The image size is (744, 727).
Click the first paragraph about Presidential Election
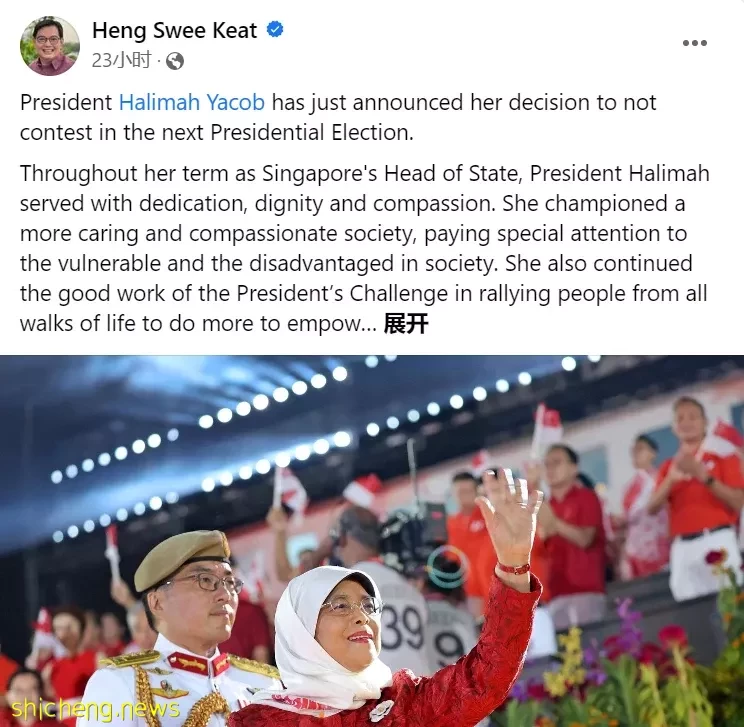(338, 117)
